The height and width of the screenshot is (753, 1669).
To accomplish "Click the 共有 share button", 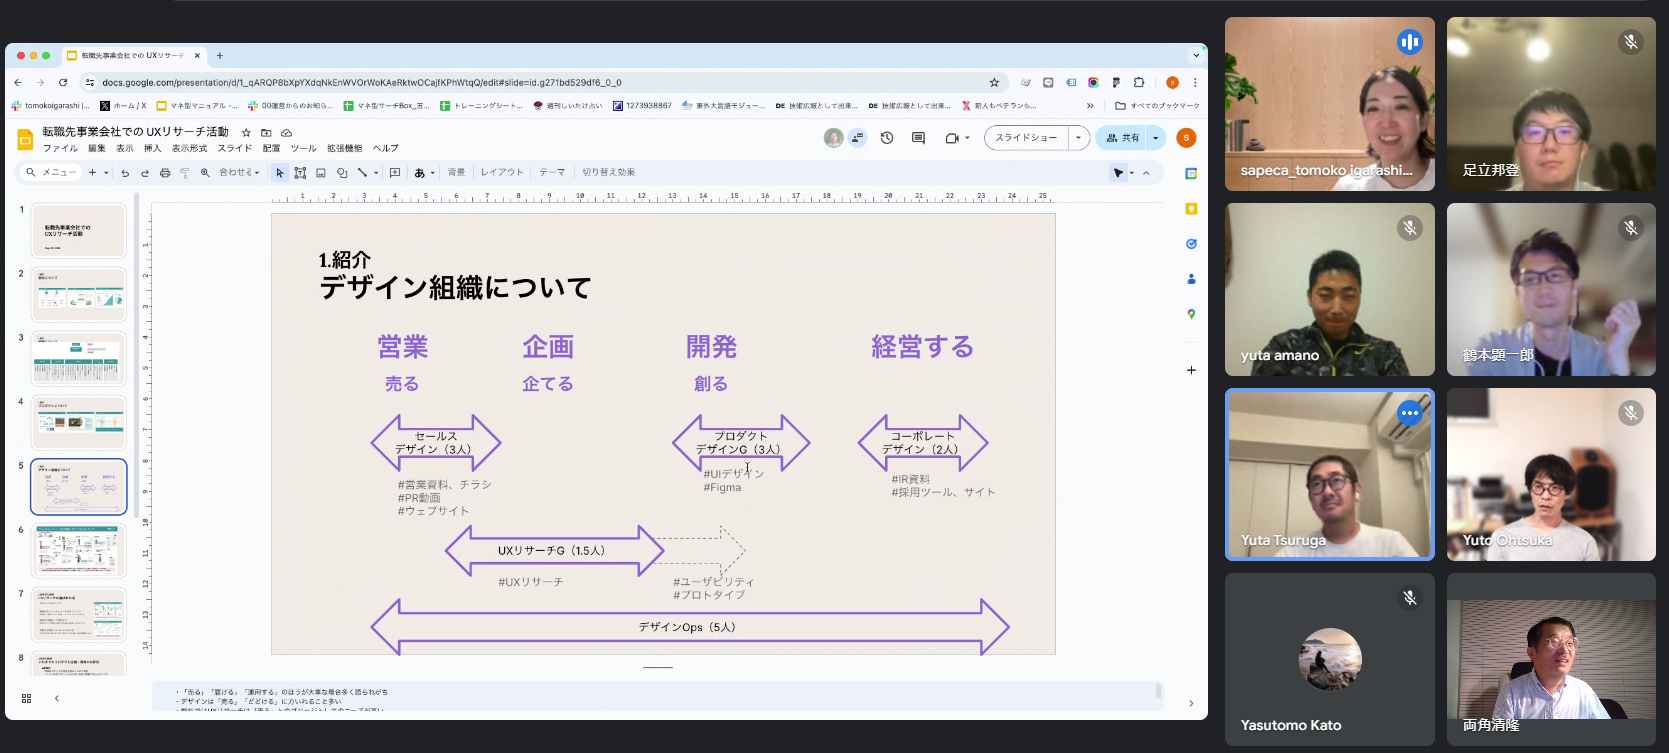I will [x=1123, y=138].
